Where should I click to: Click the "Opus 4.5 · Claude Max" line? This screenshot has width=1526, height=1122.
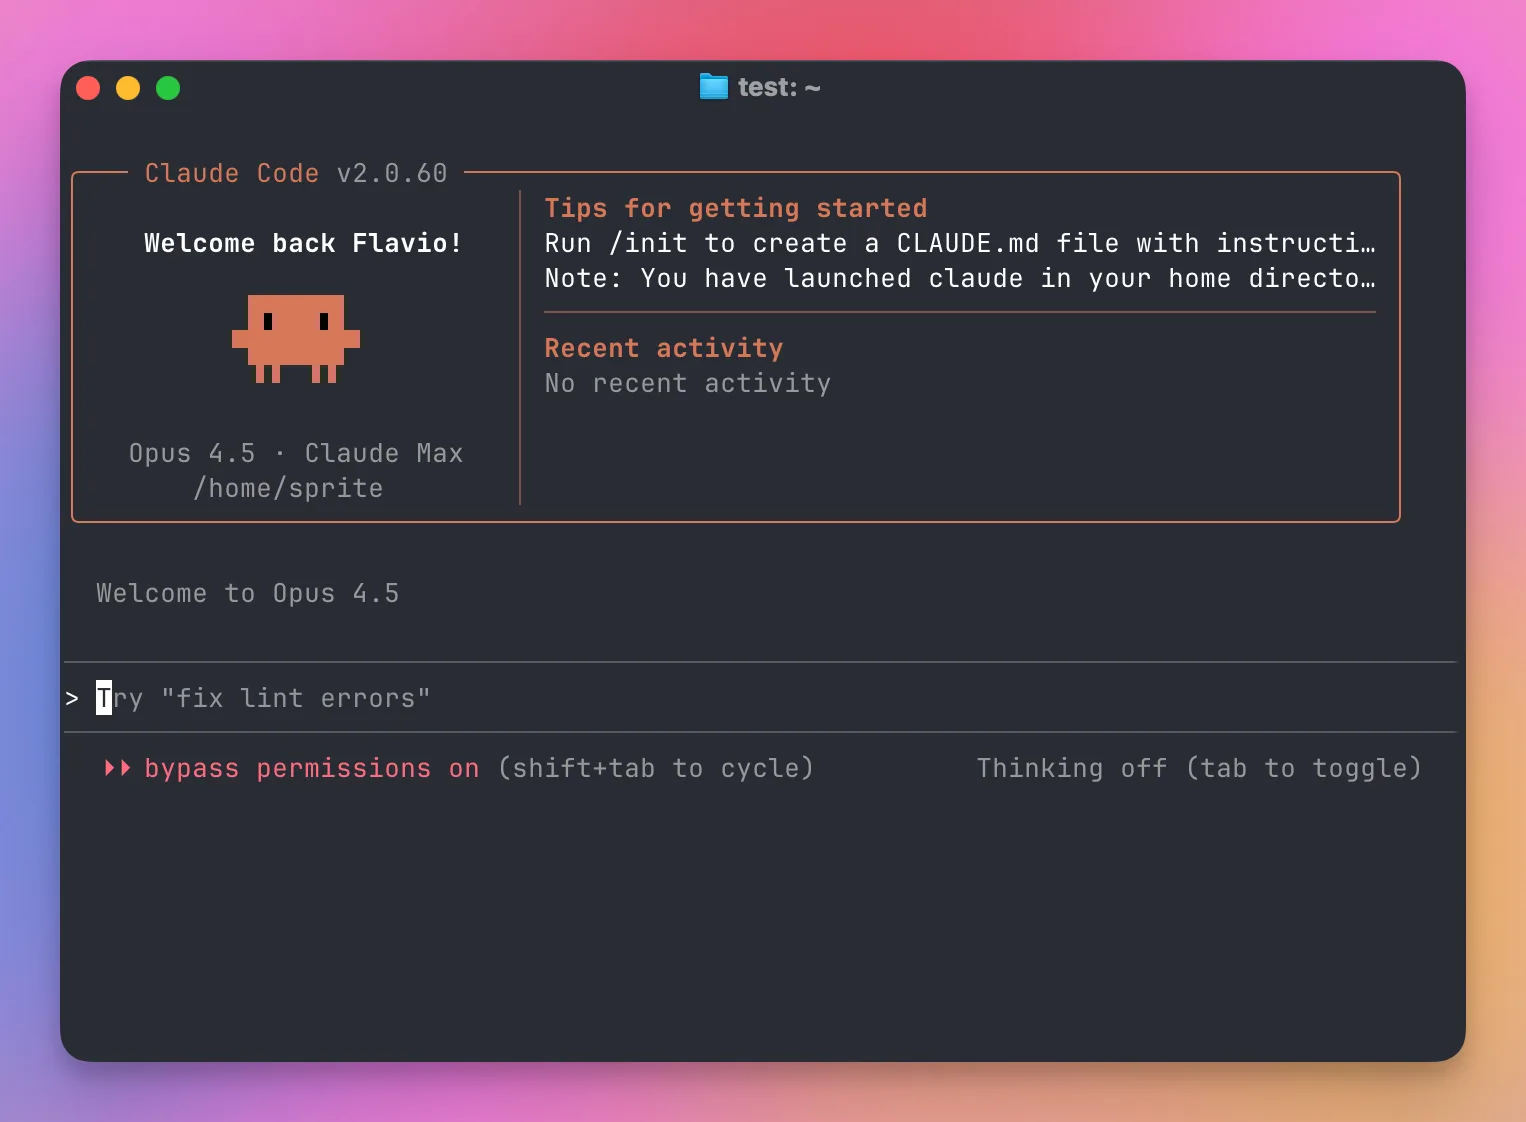[296, 453]
